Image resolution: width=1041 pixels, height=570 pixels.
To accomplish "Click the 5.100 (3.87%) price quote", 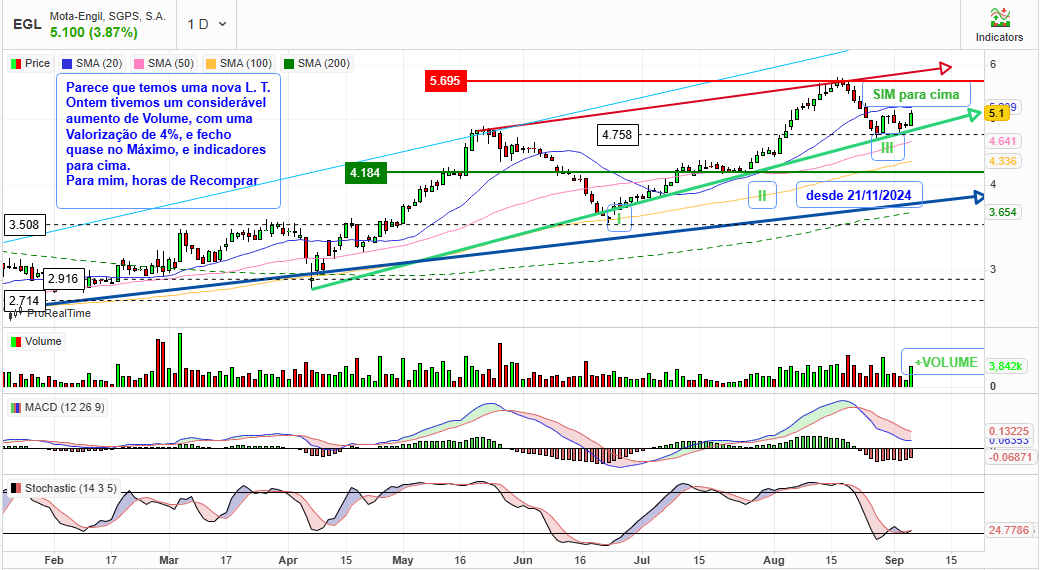I will (x=94, y=32).
